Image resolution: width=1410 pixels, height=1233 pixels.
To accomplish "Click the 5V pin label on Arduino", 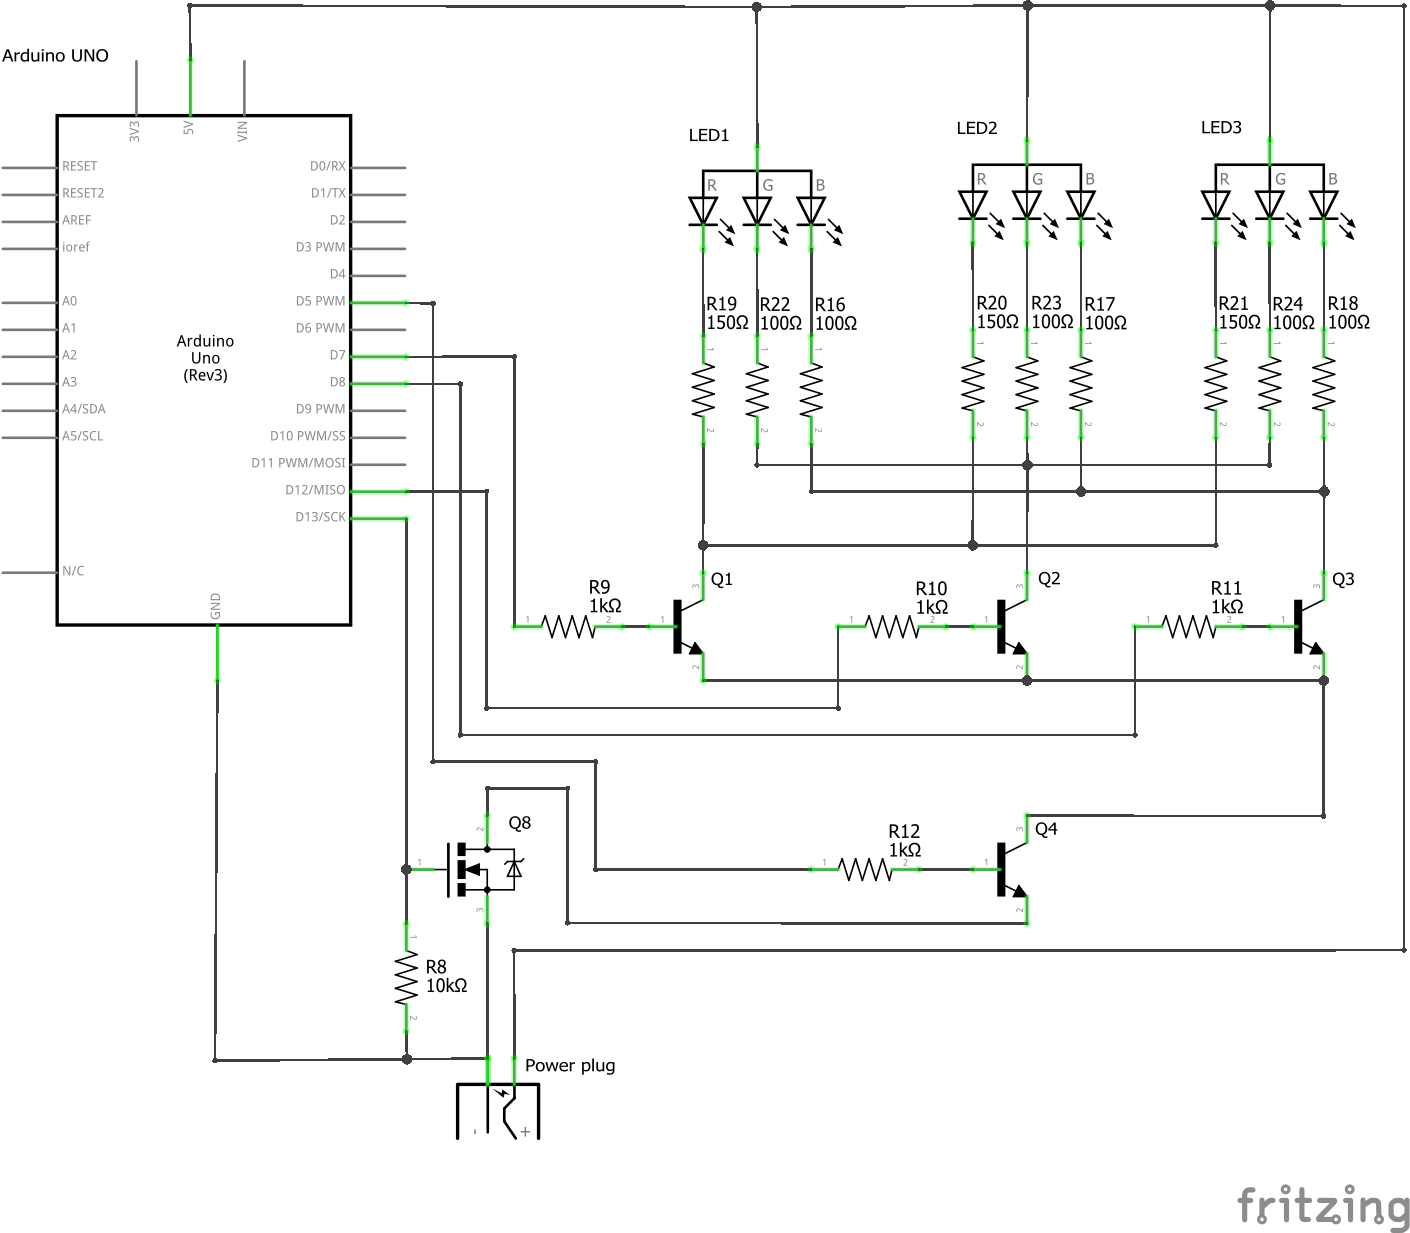I will click(188, 129).
